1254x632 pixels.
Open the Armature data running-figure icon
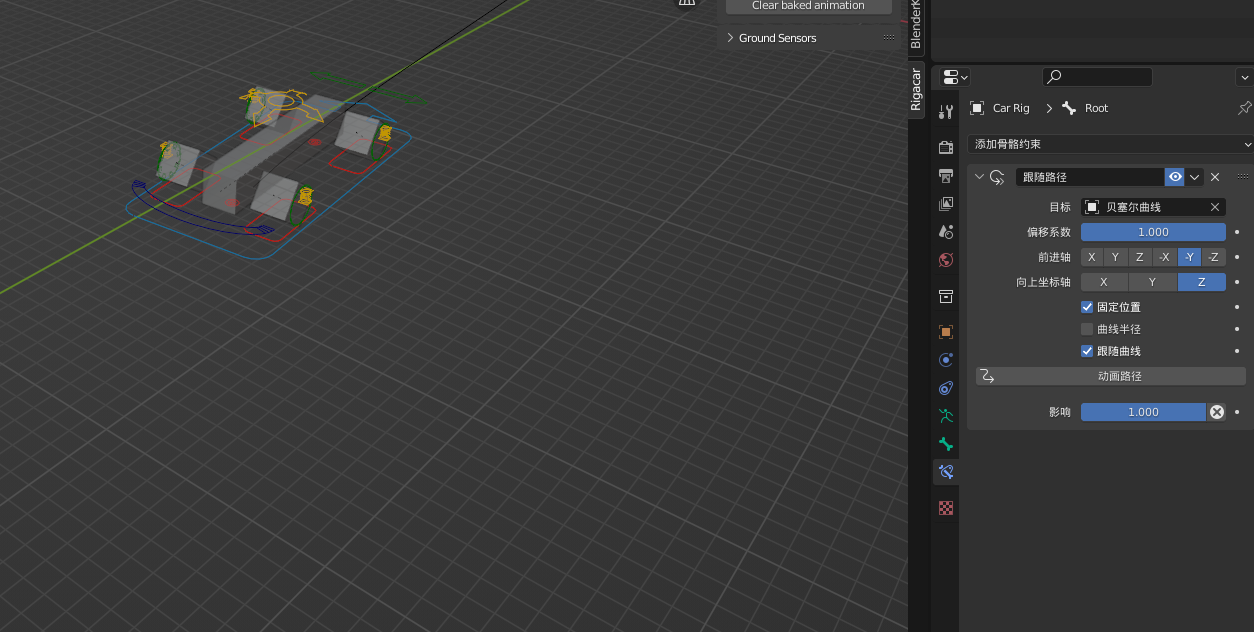[x=945, y=416]
